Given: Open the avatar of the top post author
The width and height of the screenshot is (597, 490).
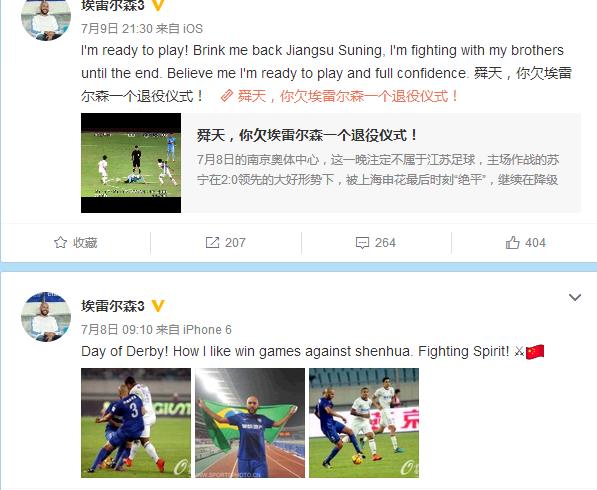Looking at the screenshot, I should [x=46, y=19].
